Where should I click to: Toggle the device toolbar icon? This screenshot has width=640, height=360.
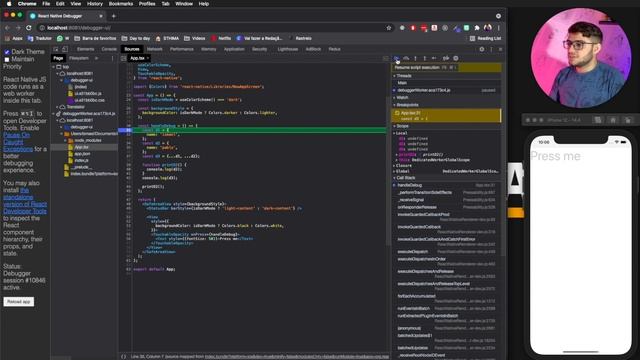(x=65, y=49)
